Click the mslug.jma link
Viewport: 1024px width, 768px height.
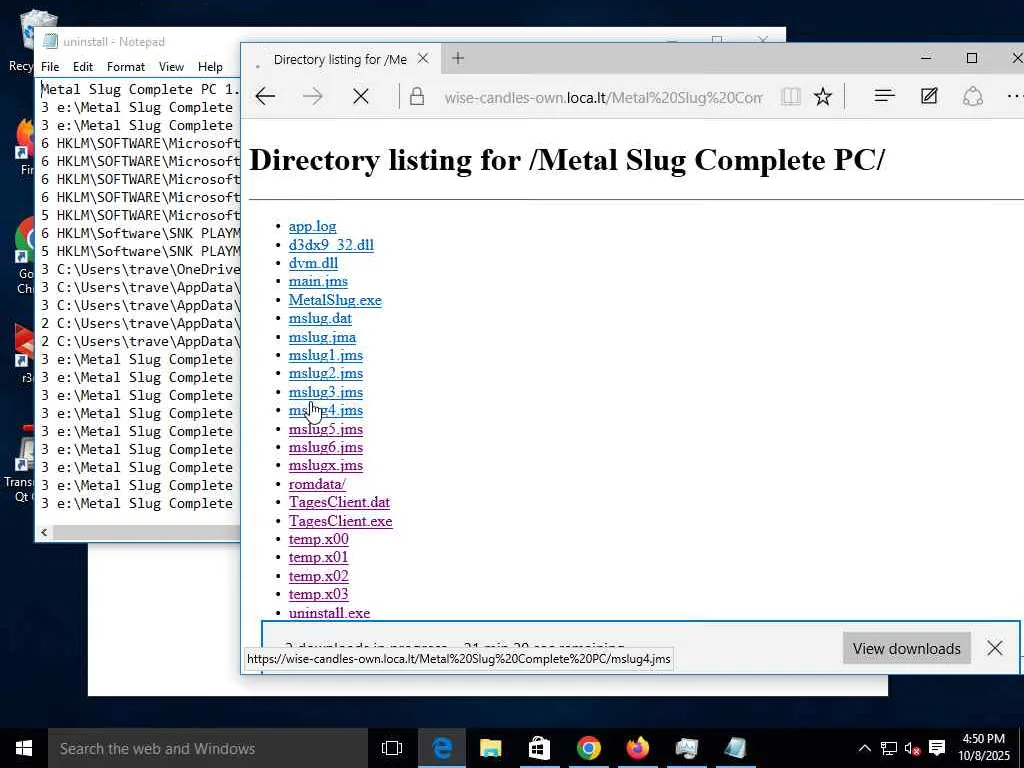(322, 337)
